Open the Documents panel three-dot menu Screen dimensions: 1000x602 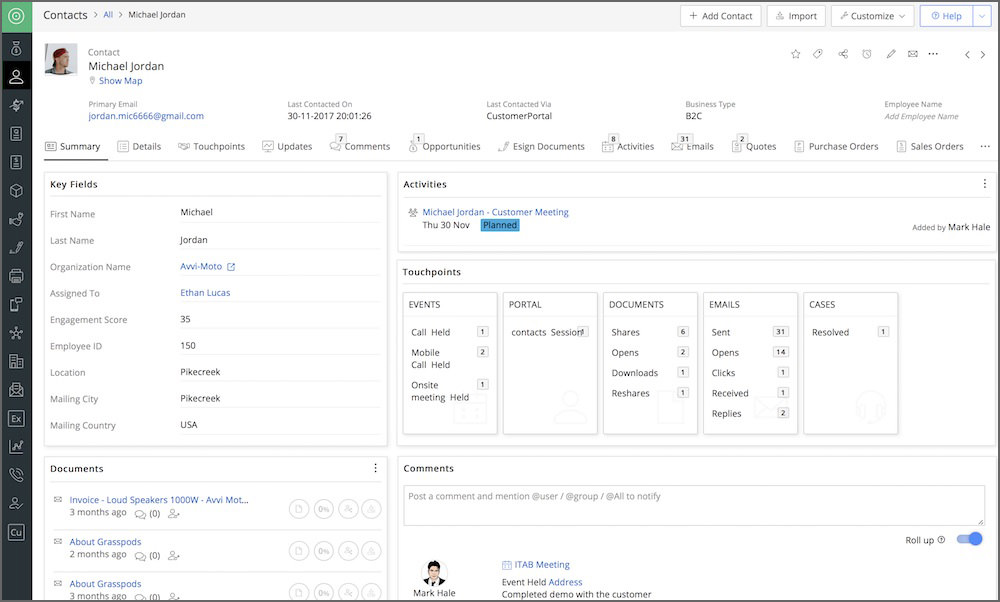click(x=375, y=468)
